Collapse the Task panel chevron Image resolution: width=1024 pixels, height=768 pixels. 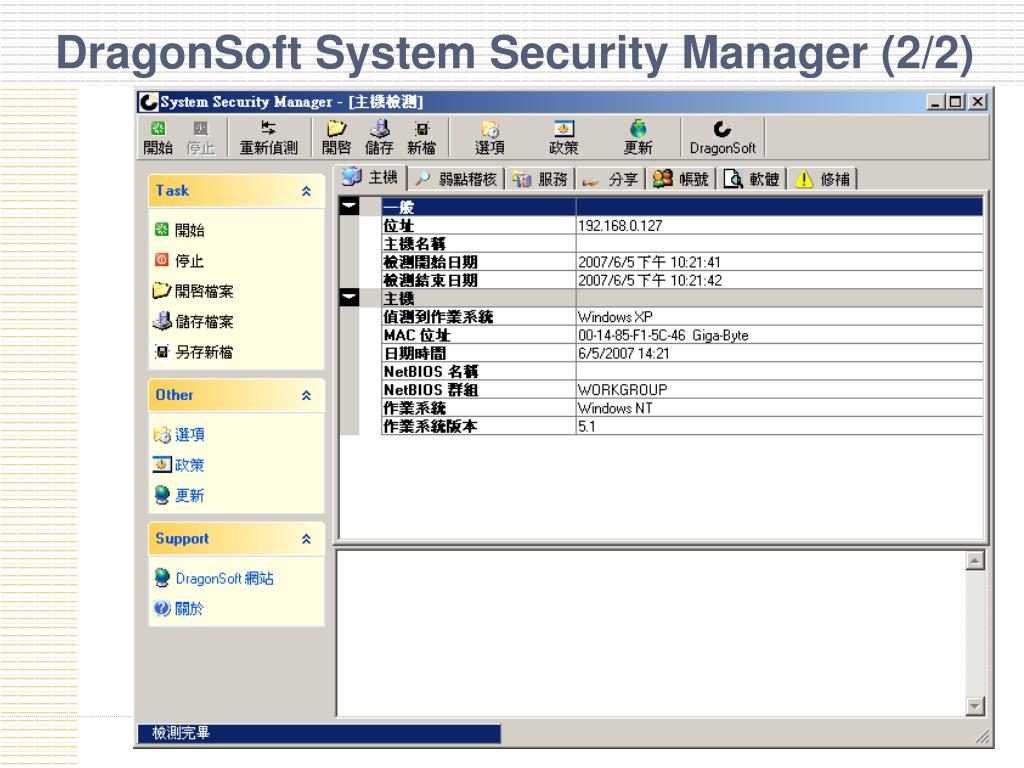pos(306,191)
